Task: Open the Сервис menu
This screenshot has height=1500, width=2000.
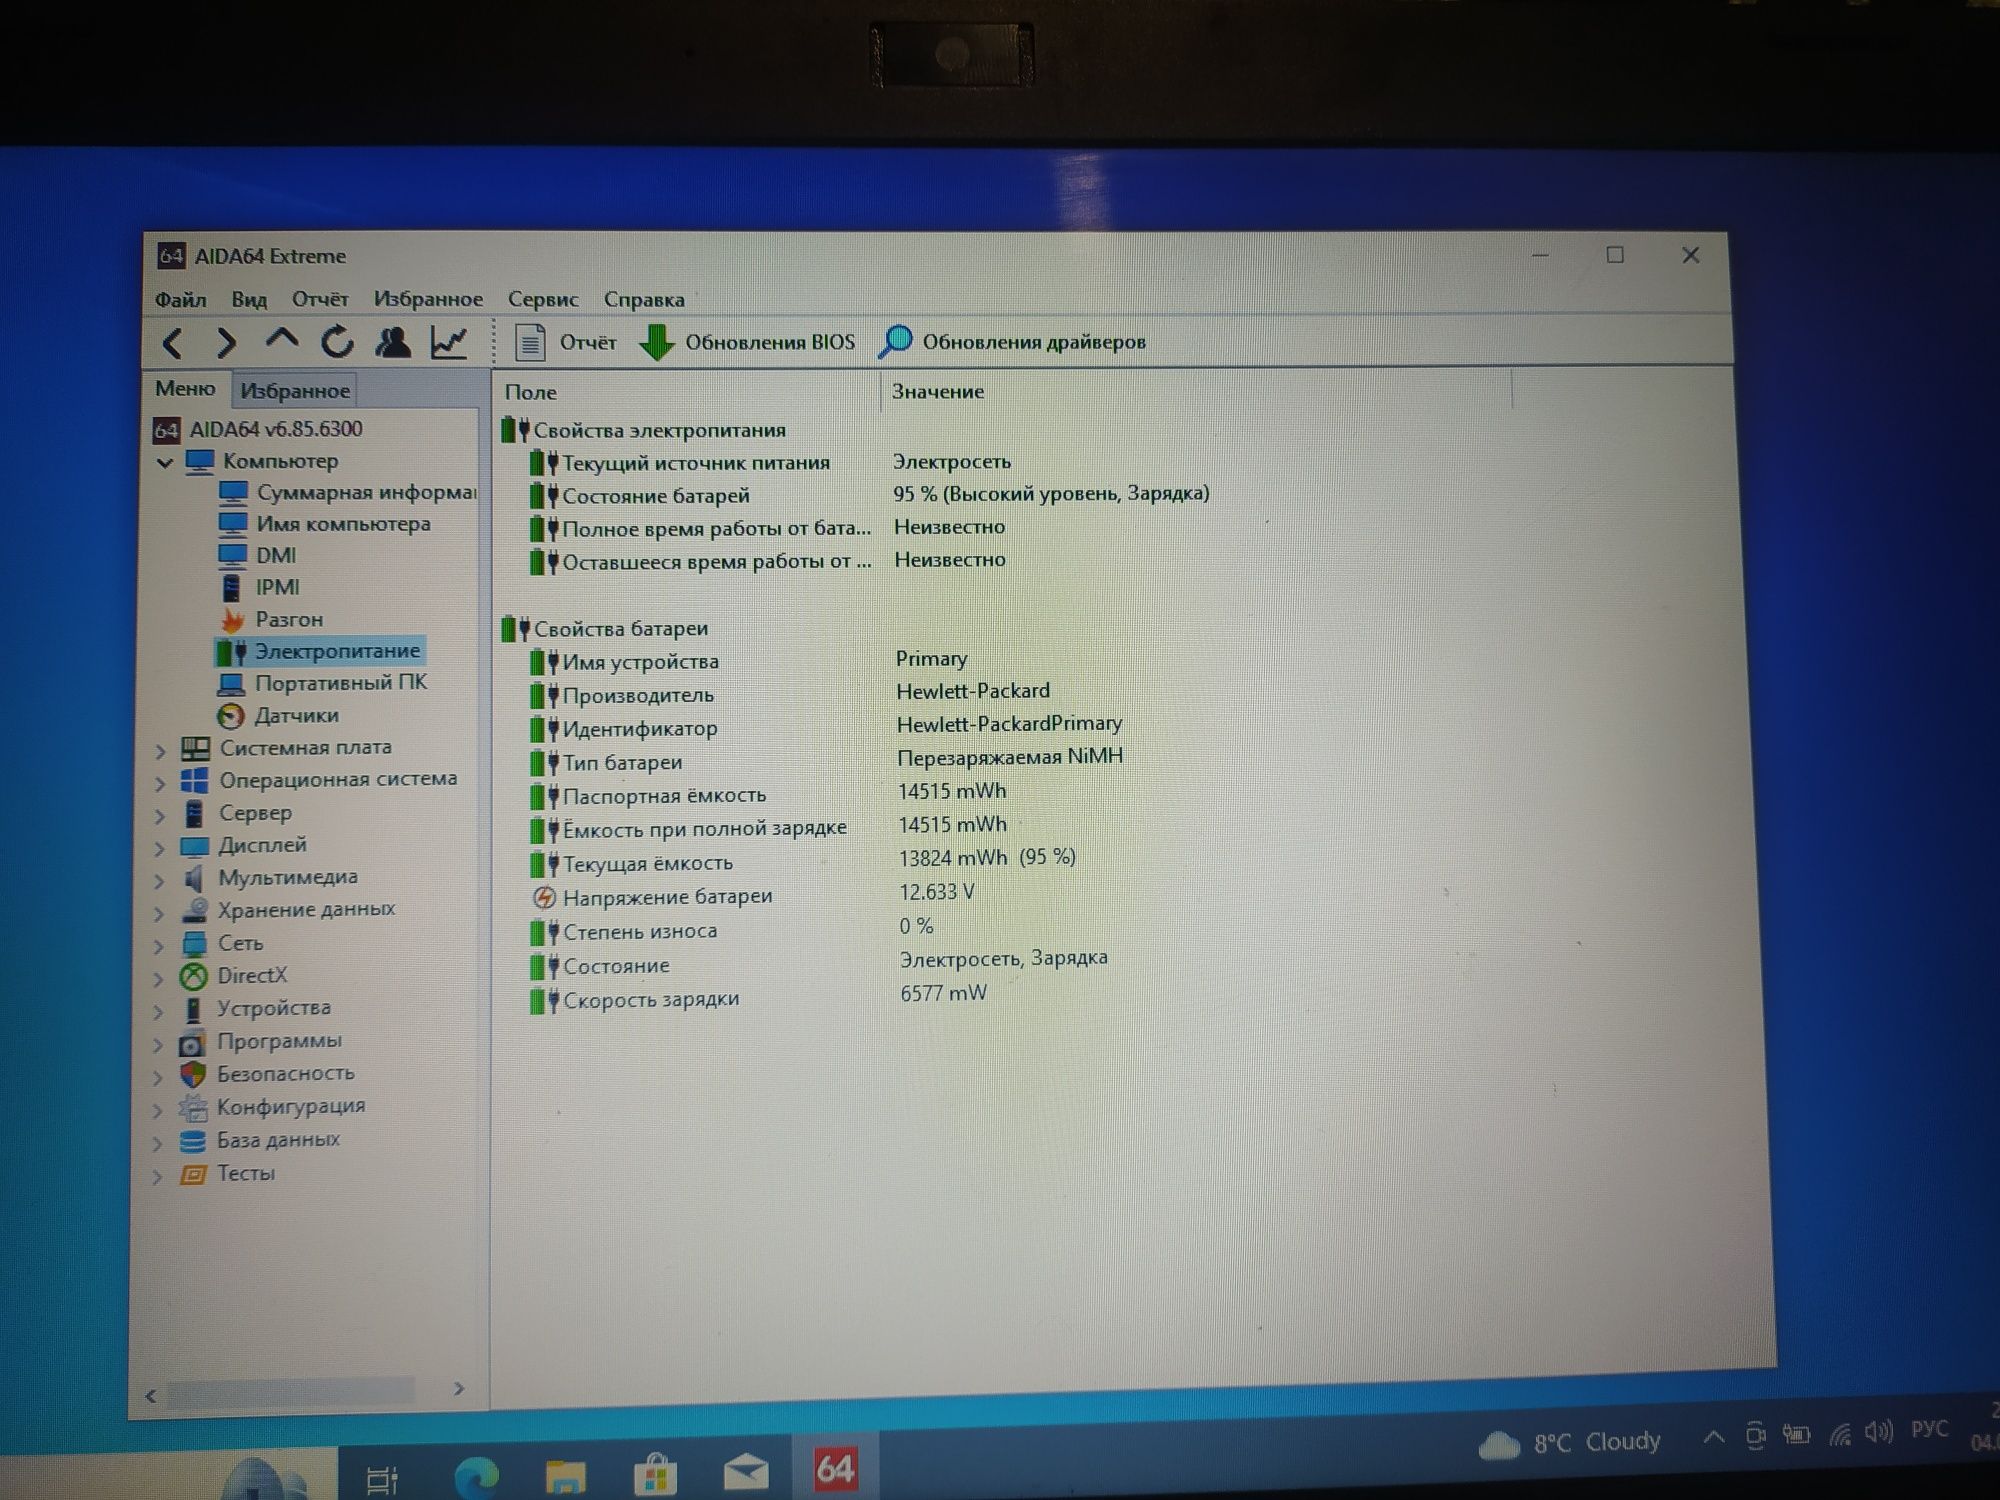Action: coord(543,299)
